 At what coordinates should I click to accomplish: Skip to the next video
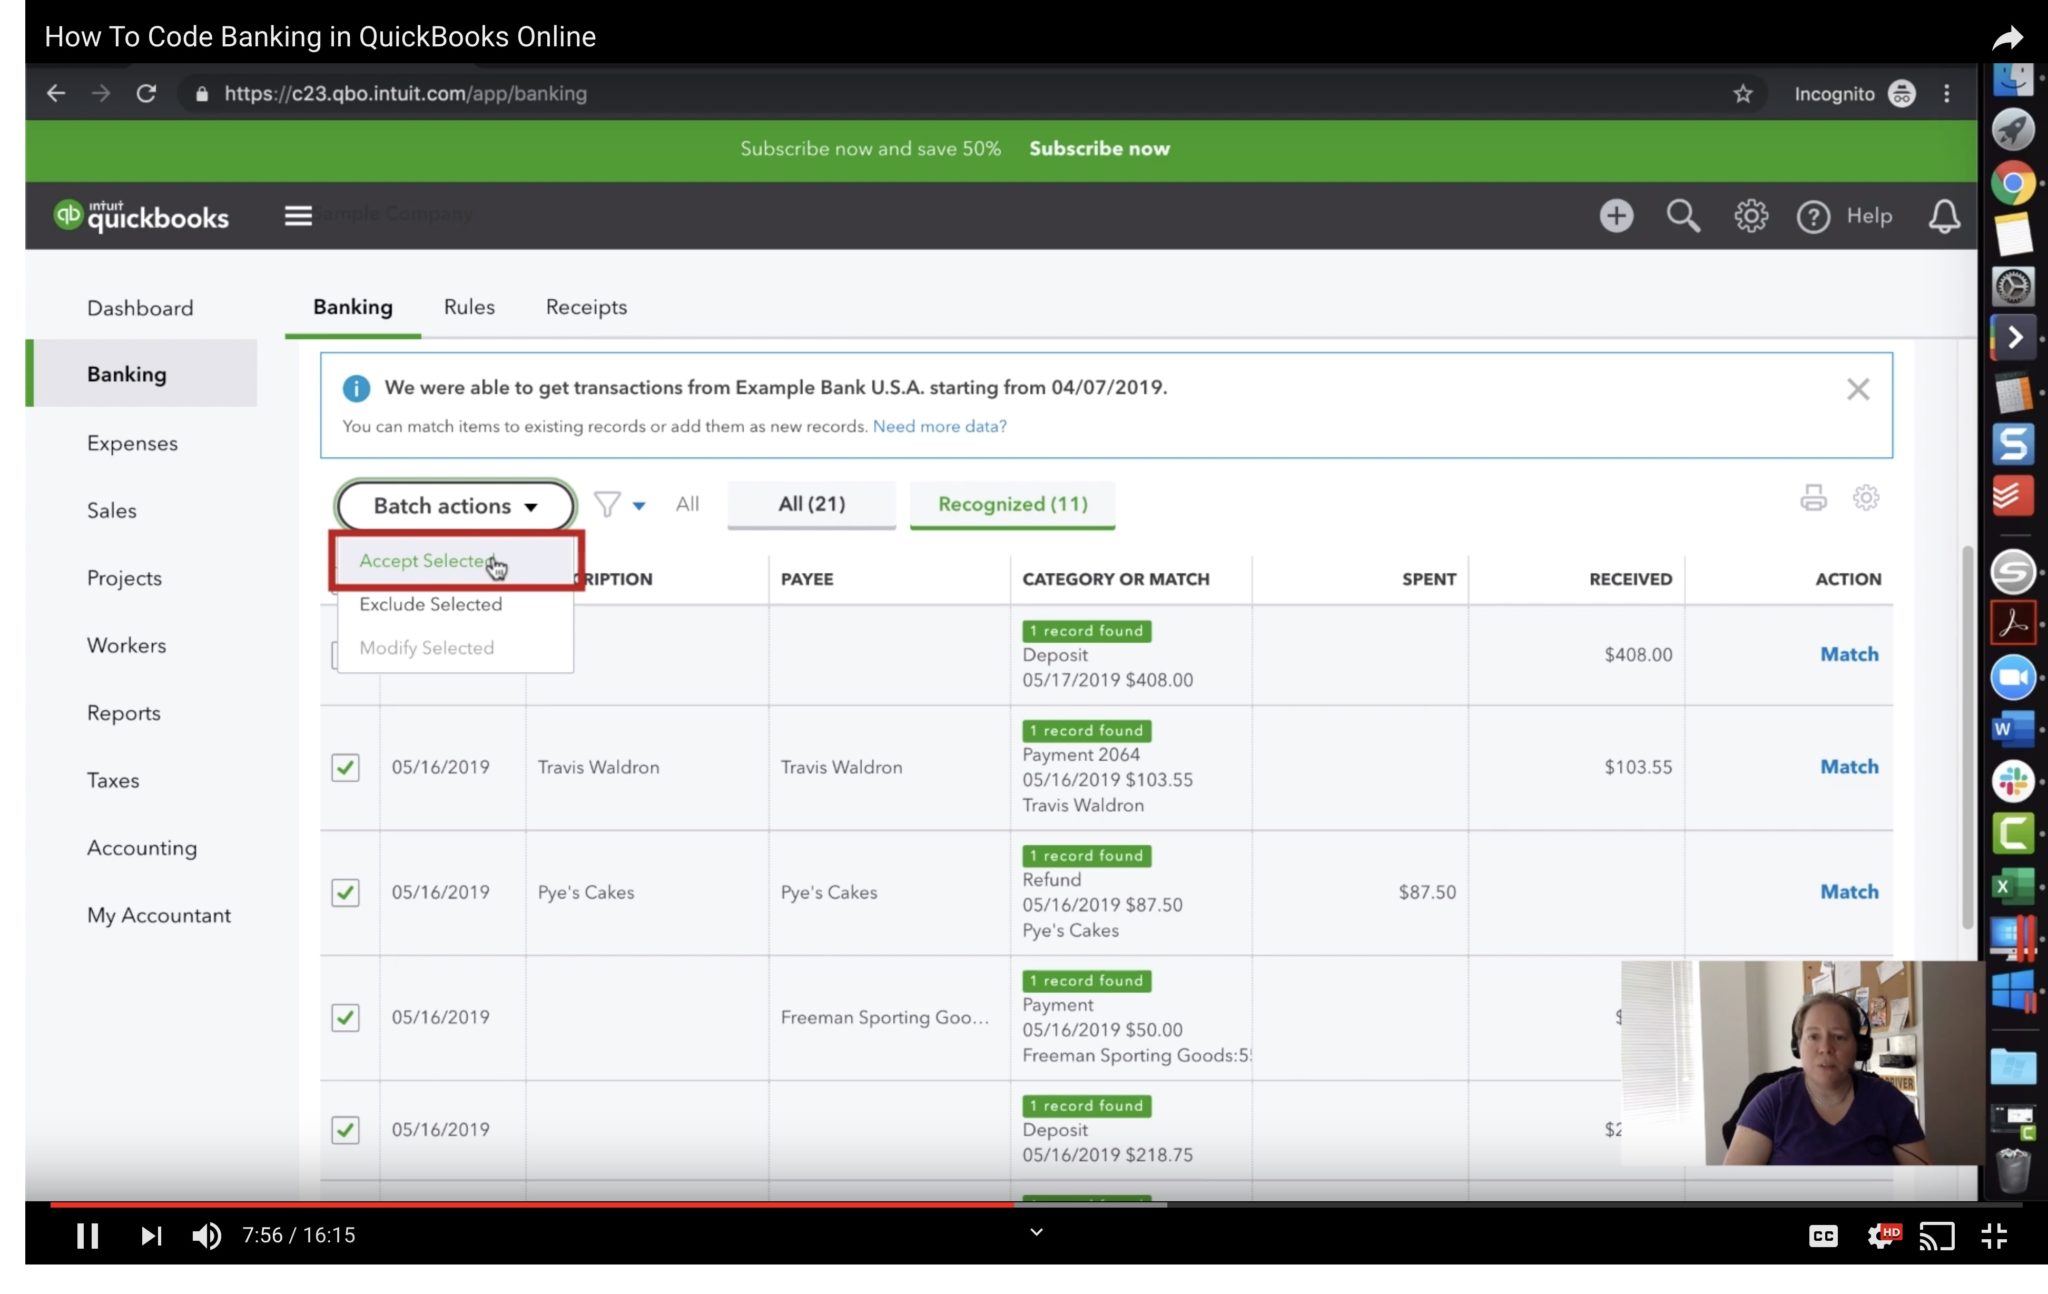click(150, 1236)
